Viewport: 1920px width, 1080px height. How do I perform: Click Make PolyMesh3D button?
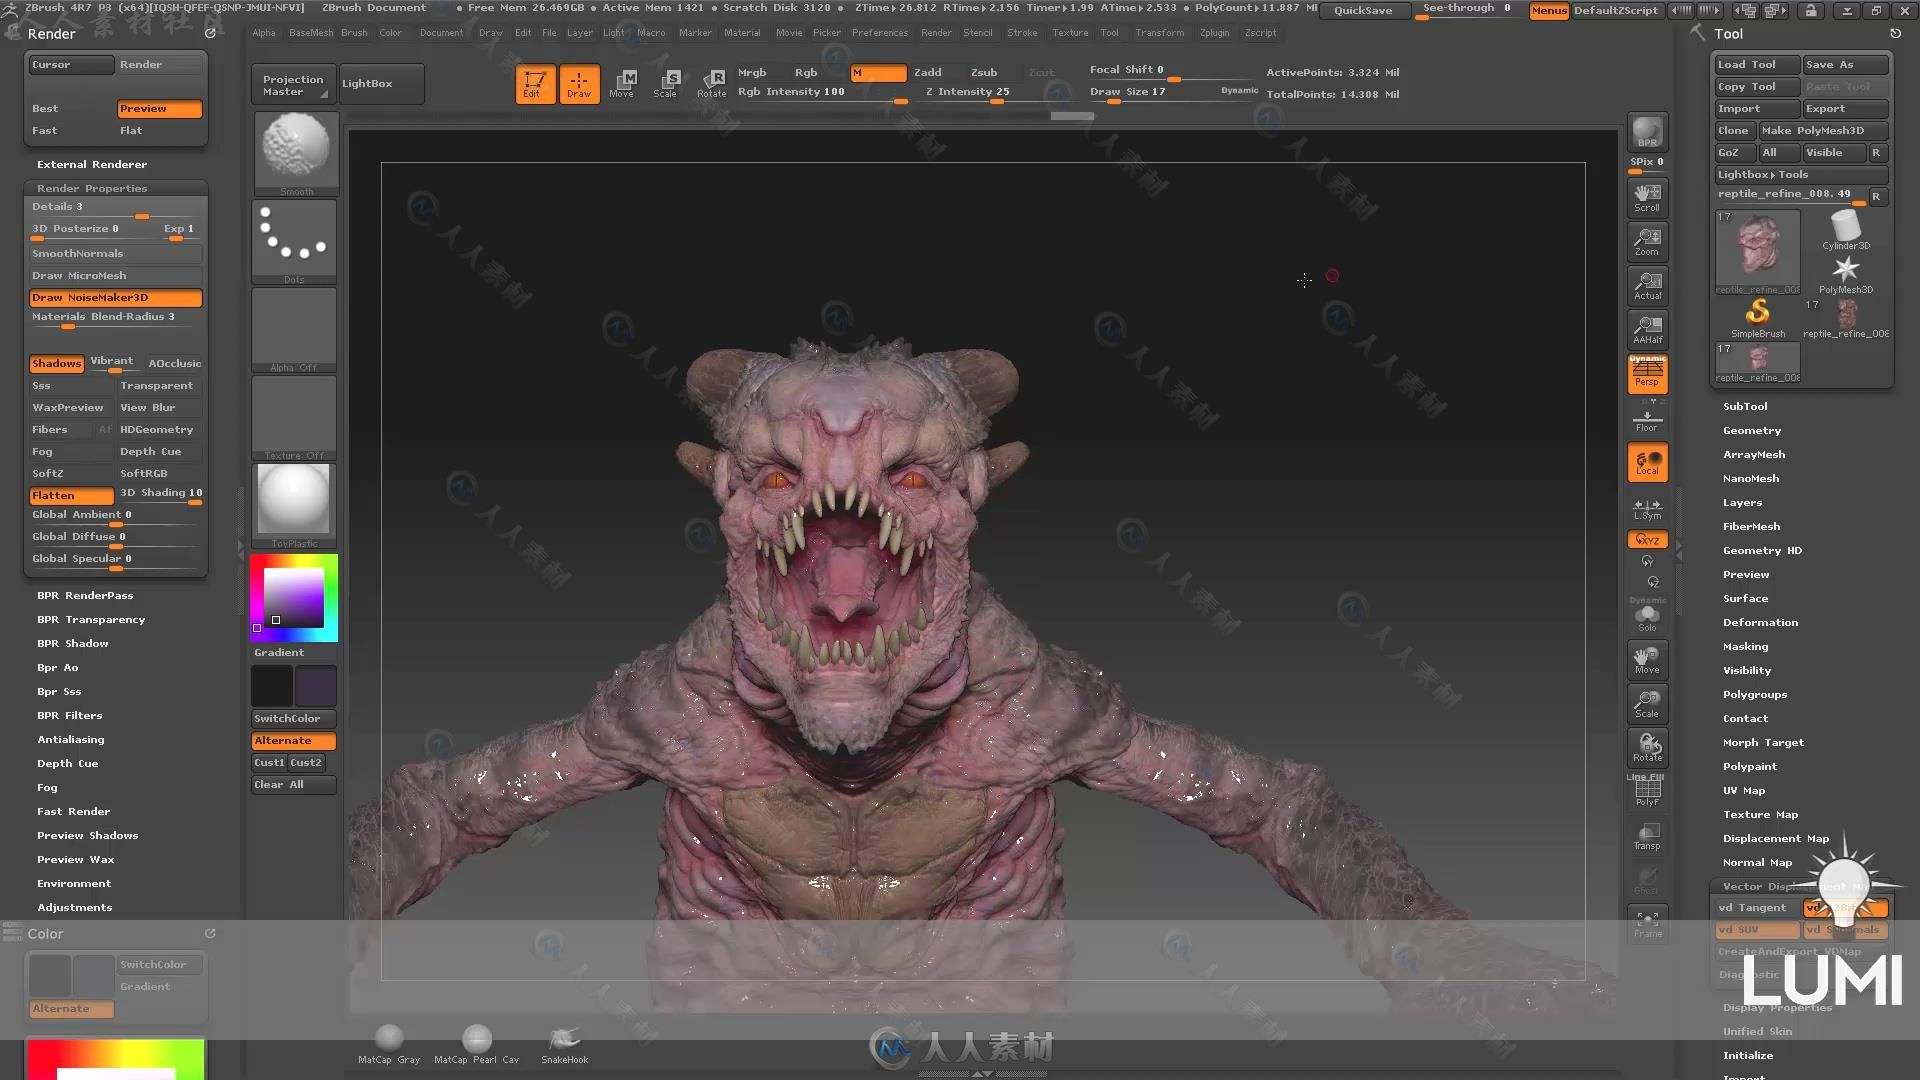coord(1823,131)
